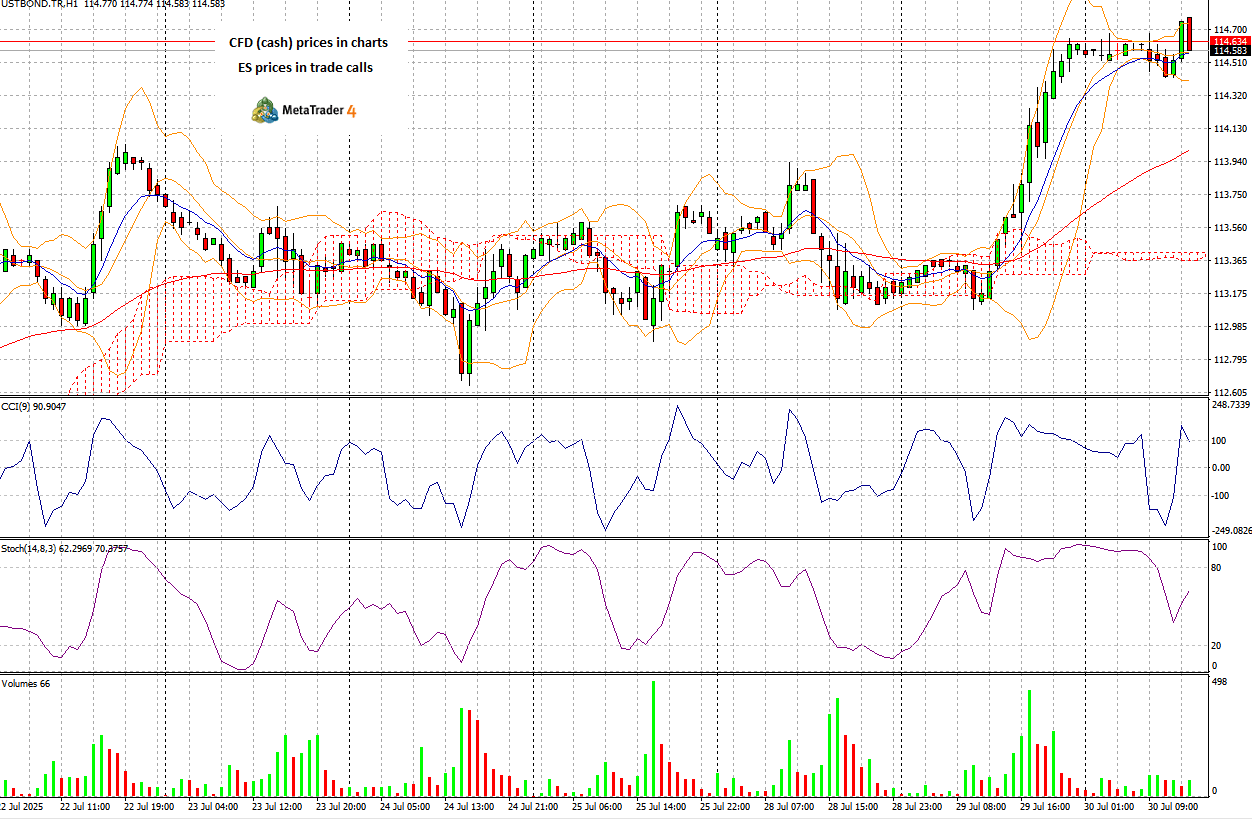Click the 113.365 price axis label
Image resolution: width=1252 pixels, height=819 pixels.
click(x=1230, y=261)
